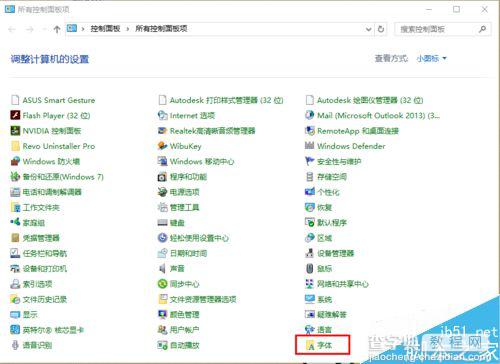Viewport: 500px width, 364px height.
Task: Open 显示 settings
Action: point(24,314)
